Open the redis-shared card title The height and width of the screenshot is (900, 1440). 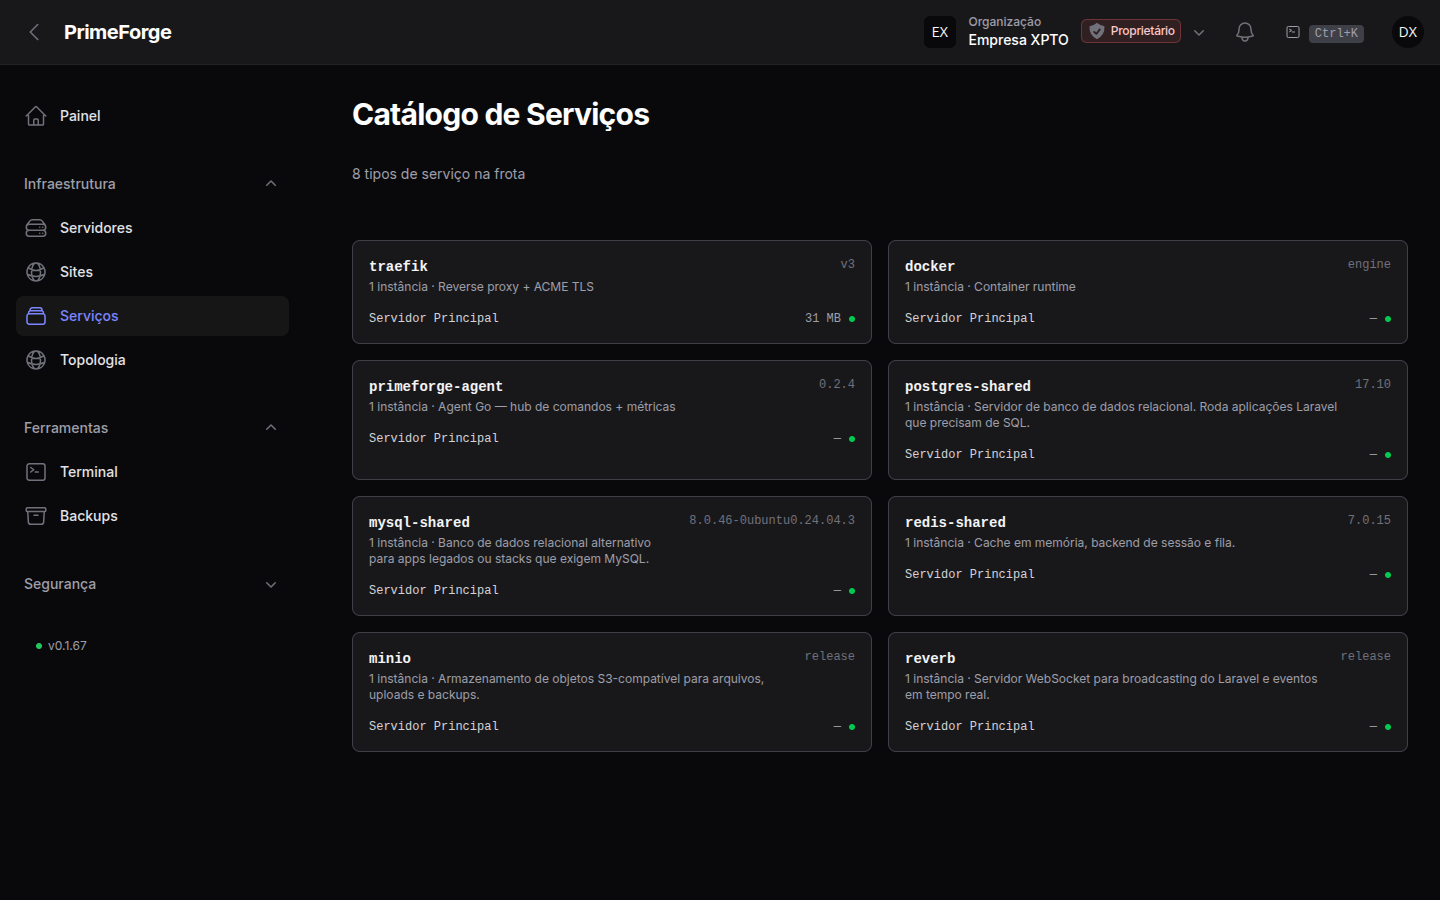click(x=955, y=522)
